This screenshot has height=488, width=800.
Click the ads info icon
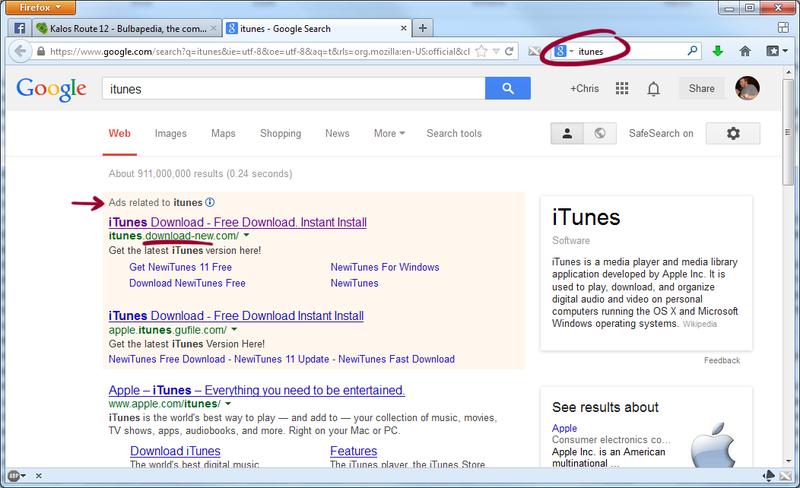(210, 202)
